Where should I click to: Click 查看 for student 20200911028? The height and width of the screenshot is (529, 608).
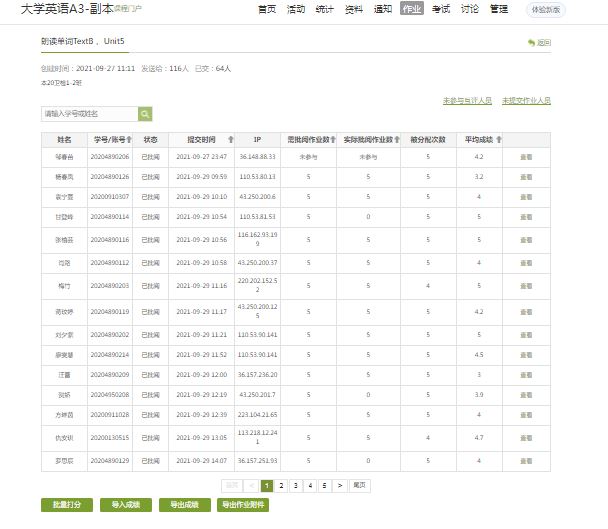tap(526, 415)
